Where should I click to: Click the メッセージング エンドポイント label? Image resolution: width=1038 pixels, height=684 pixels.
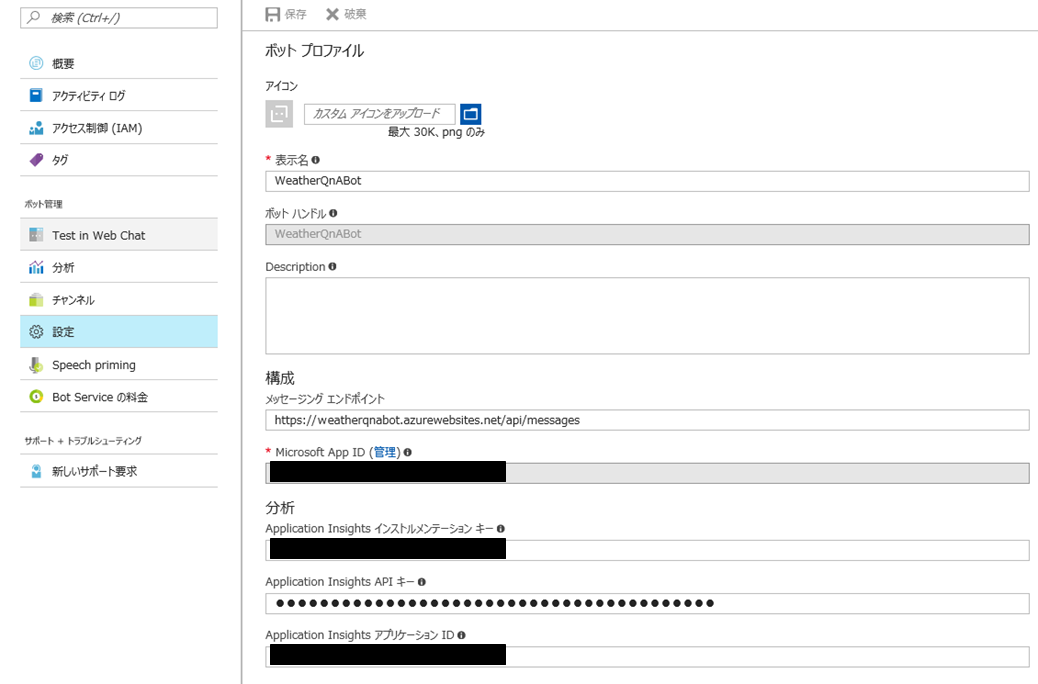[325, 399]
